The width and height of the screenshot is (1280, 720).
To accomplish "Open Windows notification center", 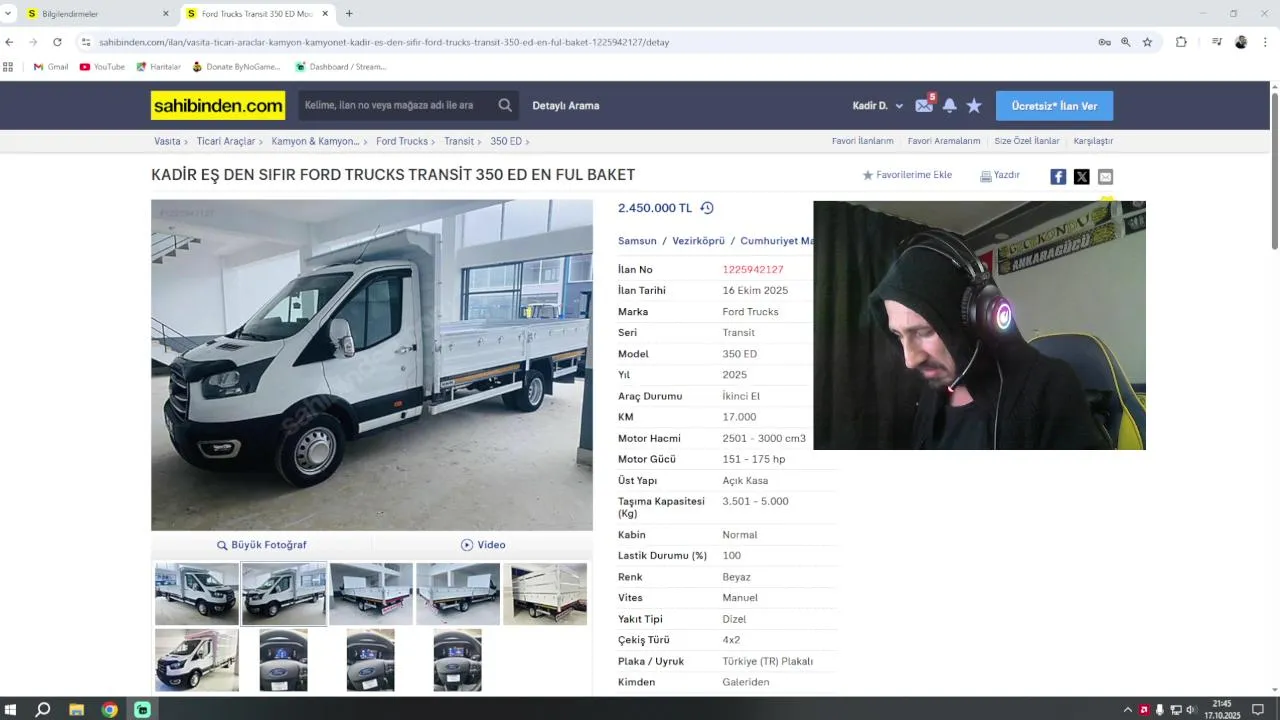I will coord(1258,709).
